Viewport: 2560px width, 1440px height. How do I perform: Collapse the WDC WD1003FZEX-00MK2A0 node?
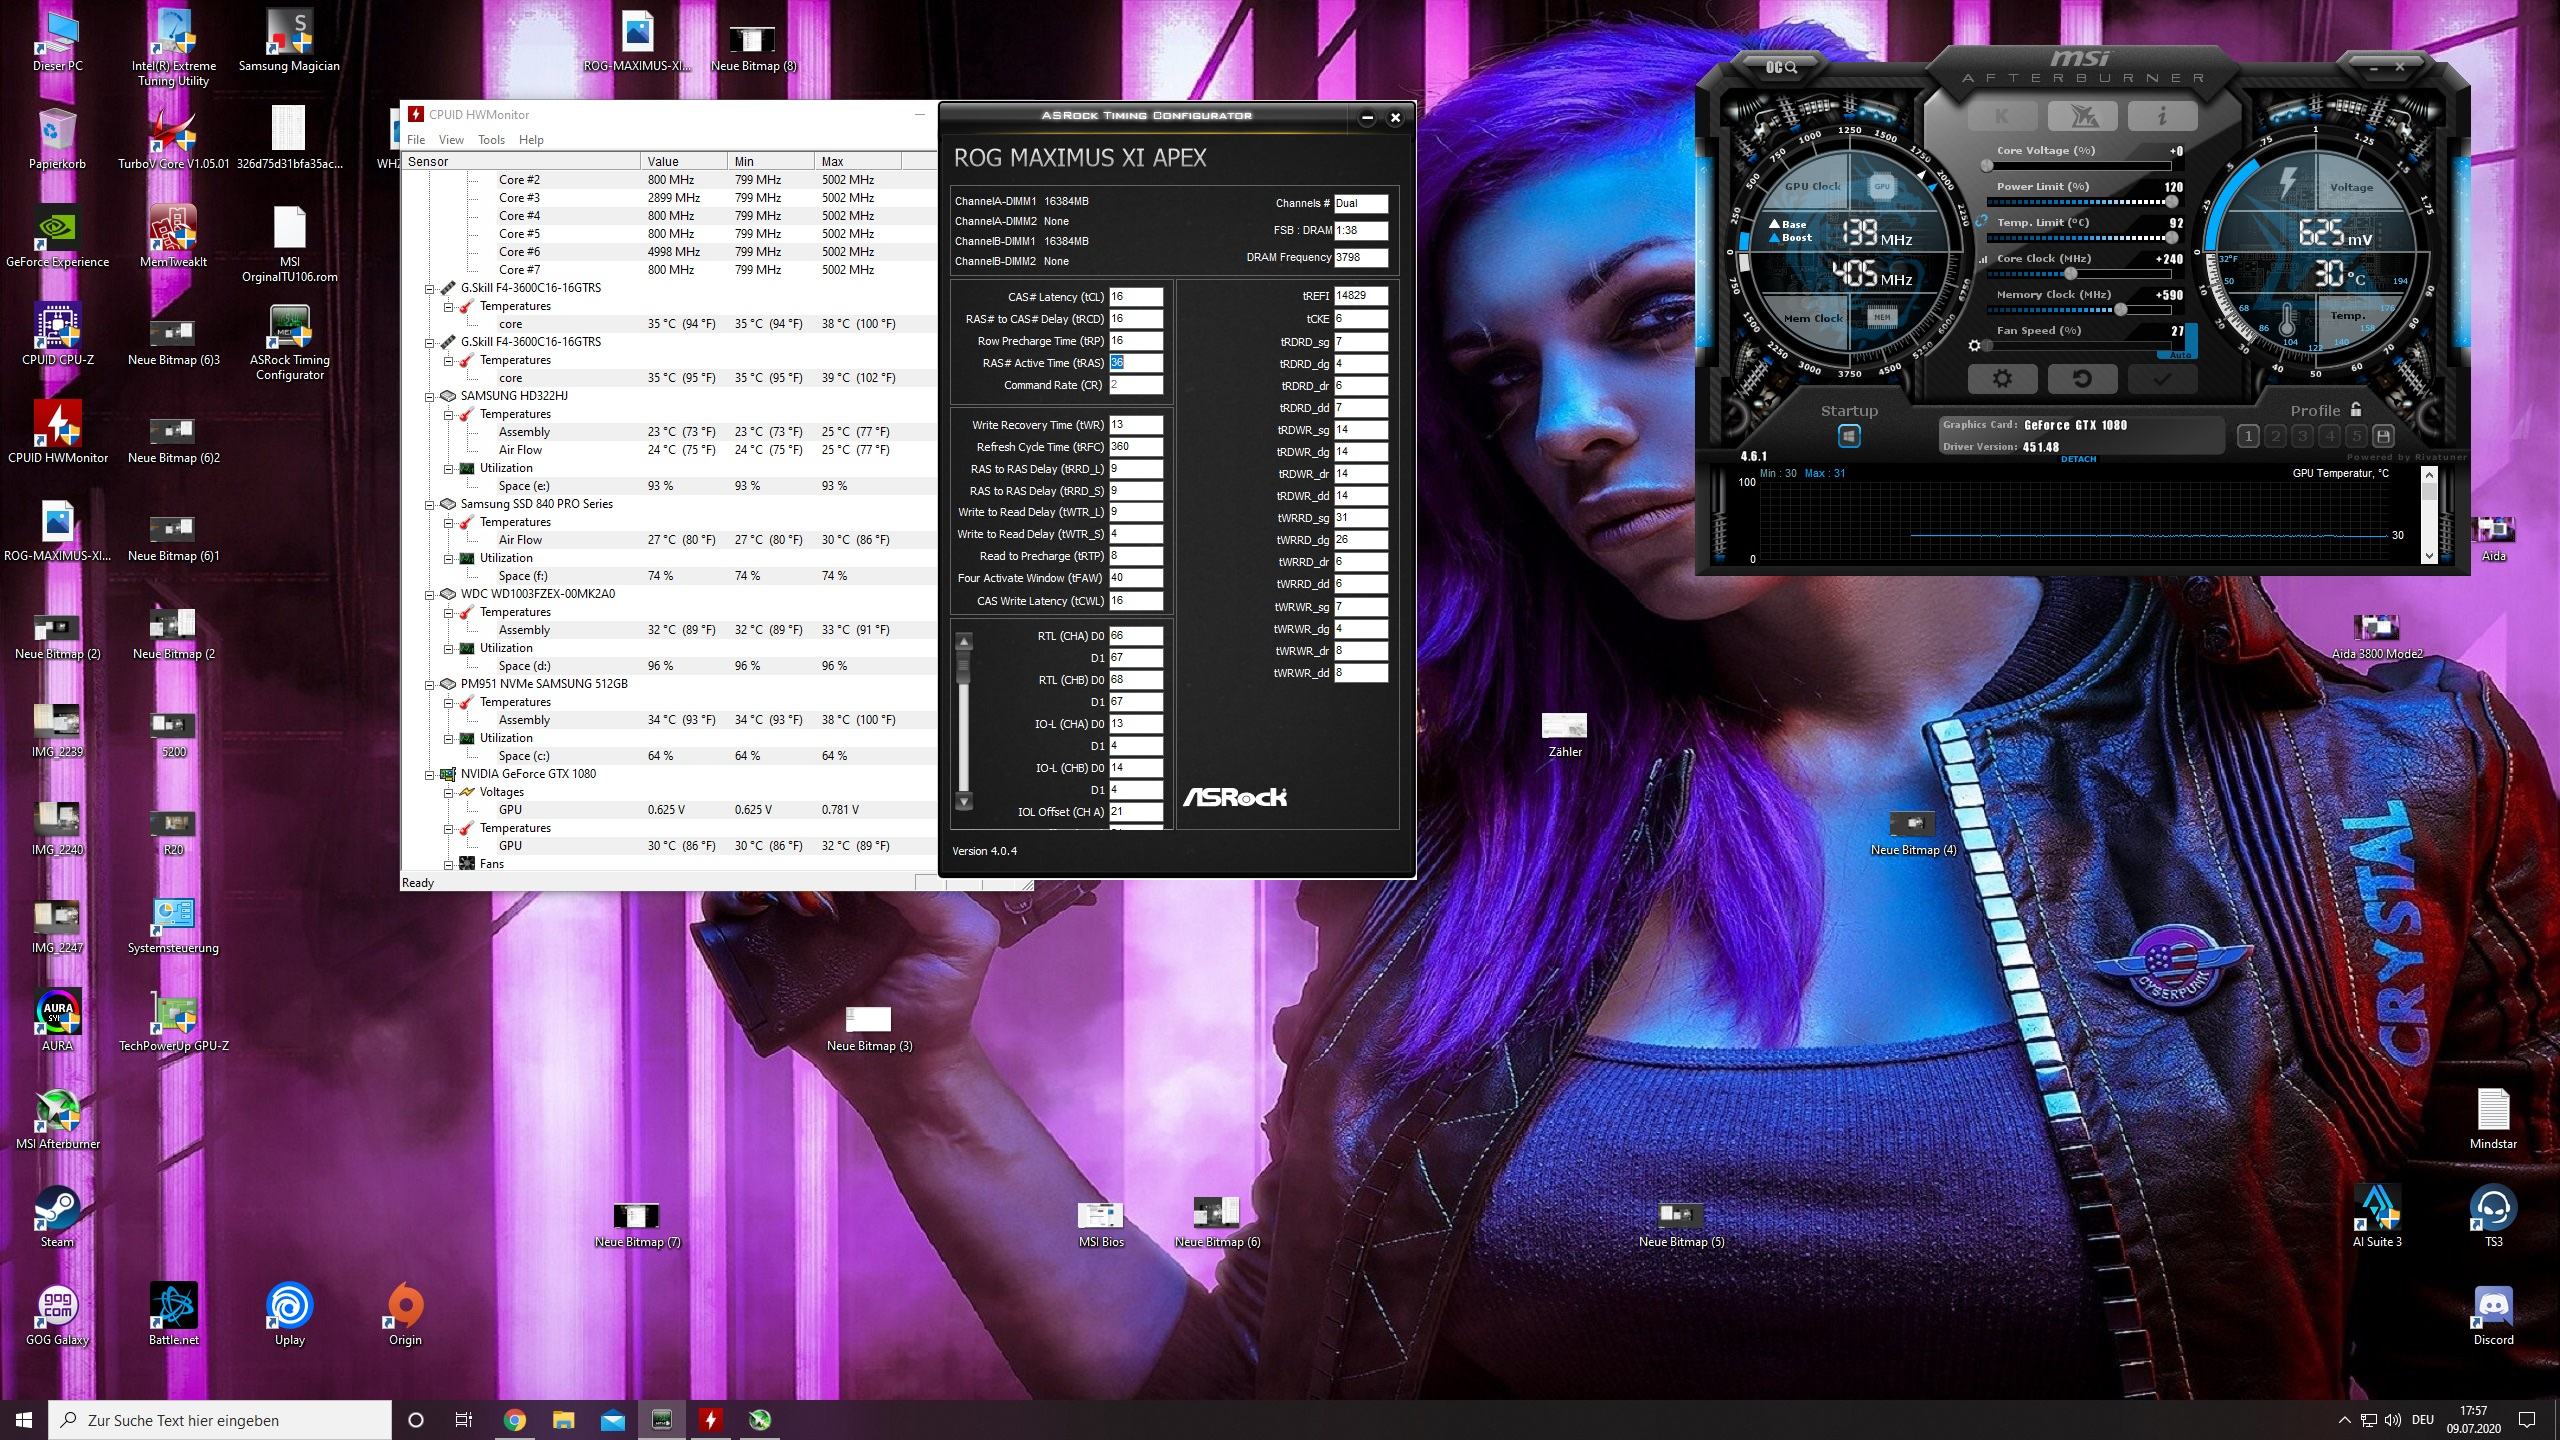click(430, 594)
